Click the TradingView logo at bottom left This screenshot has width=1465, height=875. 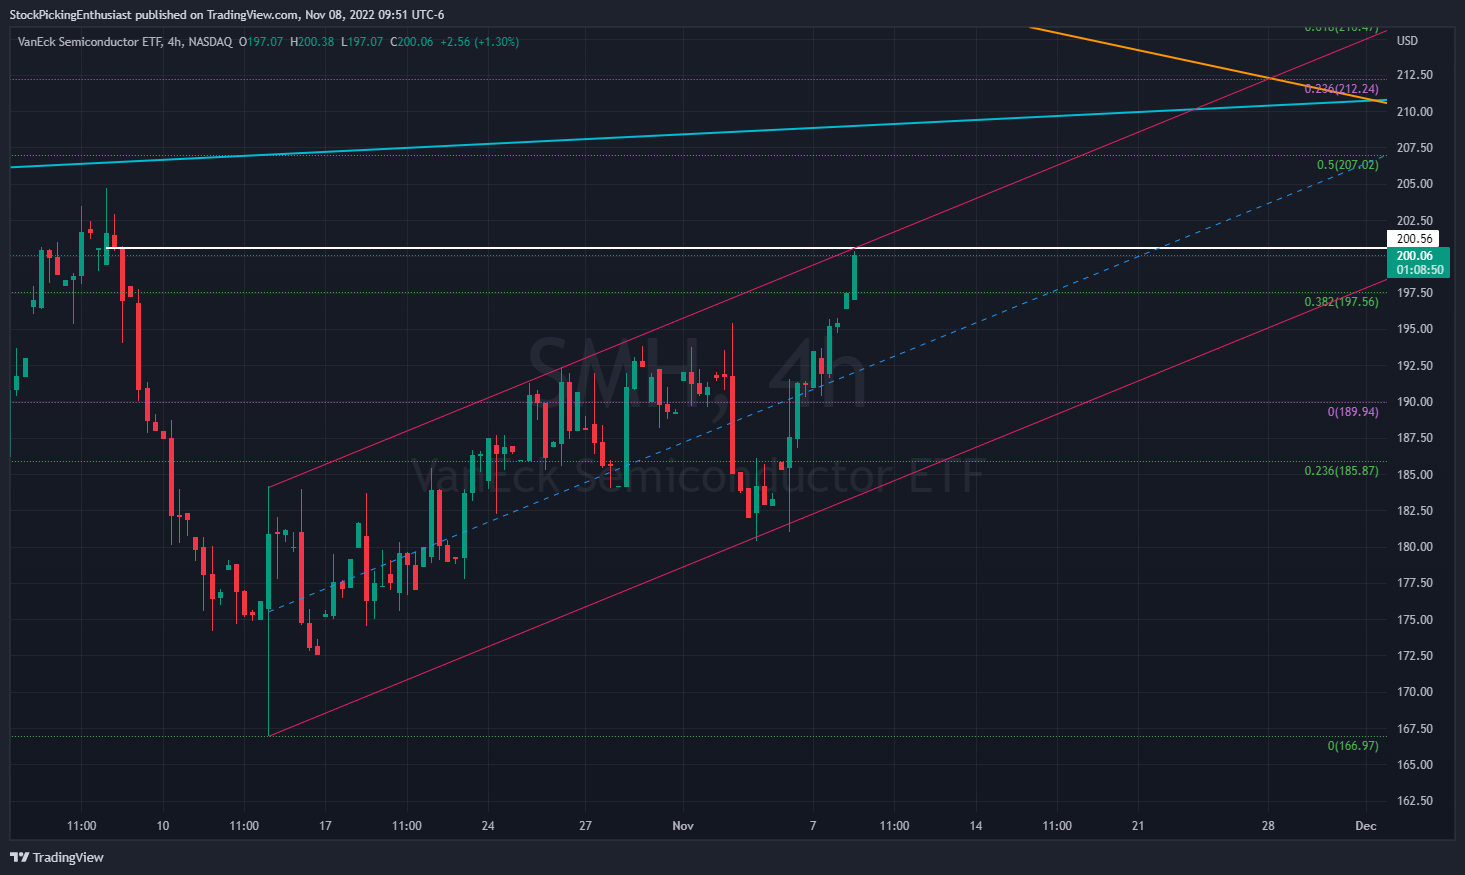point(57,857)
